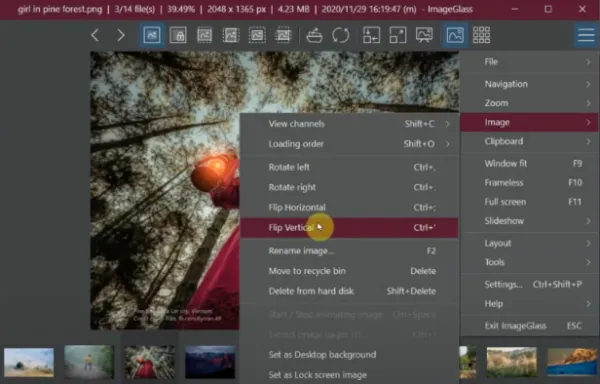Click the open file bowl icon

315,35
